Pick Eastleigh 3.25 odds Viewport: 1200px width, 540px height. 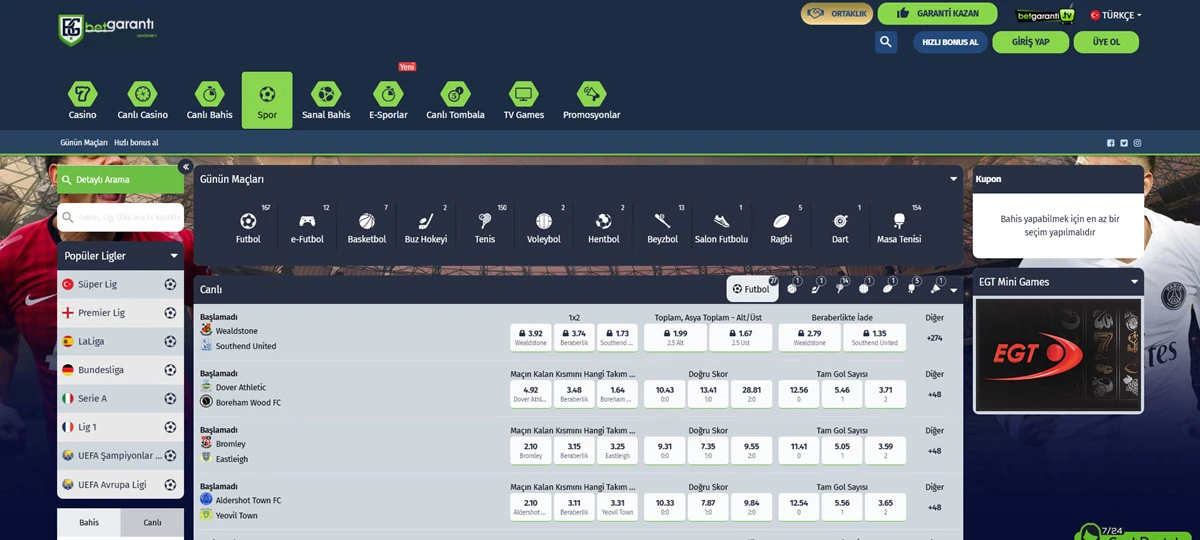click(x=617, y=450)
